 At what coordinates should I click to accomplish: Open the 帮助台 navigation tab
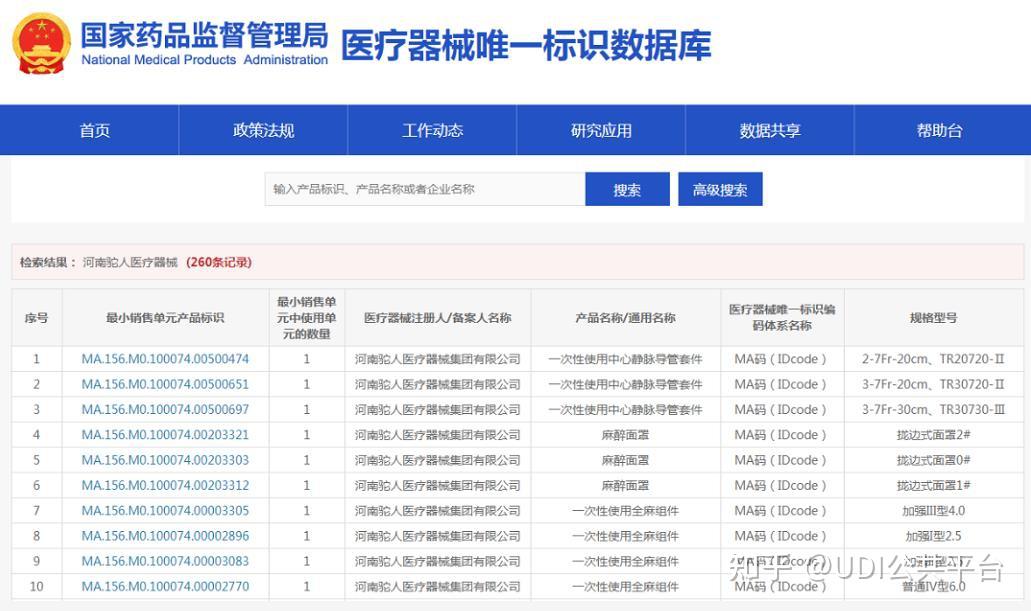939,130
